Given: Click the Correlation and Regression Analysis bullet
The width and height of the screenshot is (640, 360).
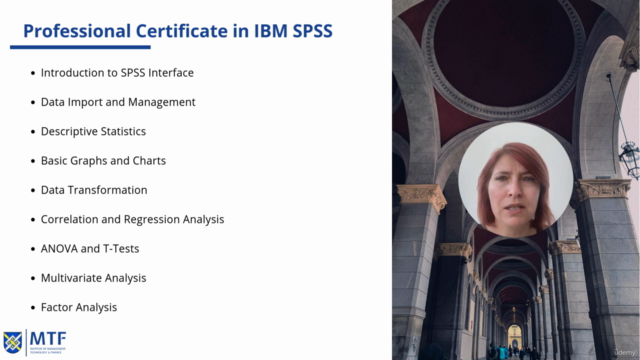Looking at the screenshot, I should click(132, 220).
